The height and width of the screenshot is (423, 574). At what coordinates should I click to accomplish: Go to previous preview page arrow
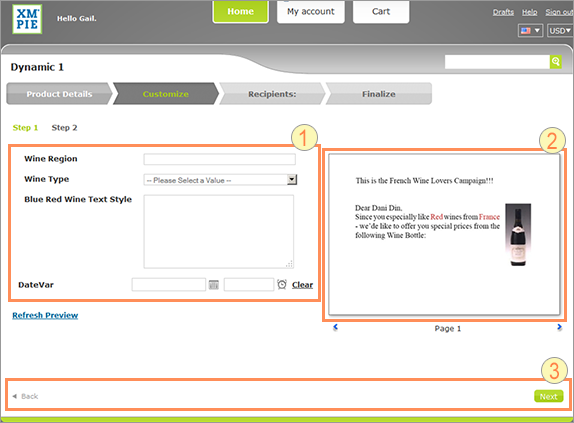(335, 327)
